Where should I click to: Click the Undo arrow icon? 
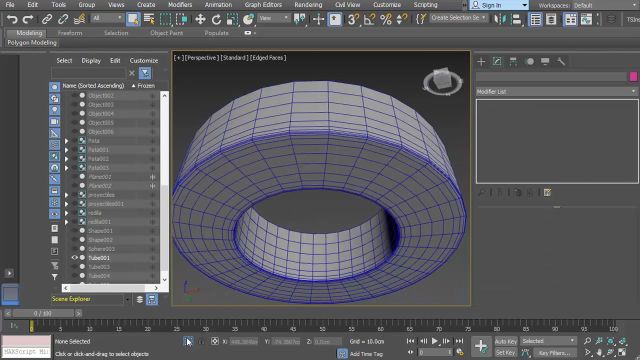tap(12, 19)
